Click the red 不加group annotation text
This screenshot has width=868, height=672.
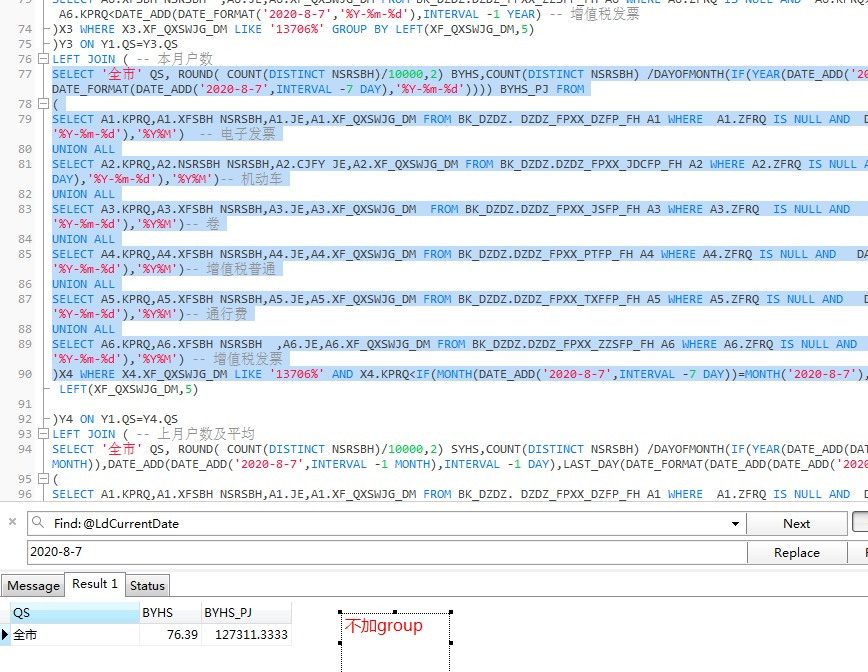coord(383,626)
